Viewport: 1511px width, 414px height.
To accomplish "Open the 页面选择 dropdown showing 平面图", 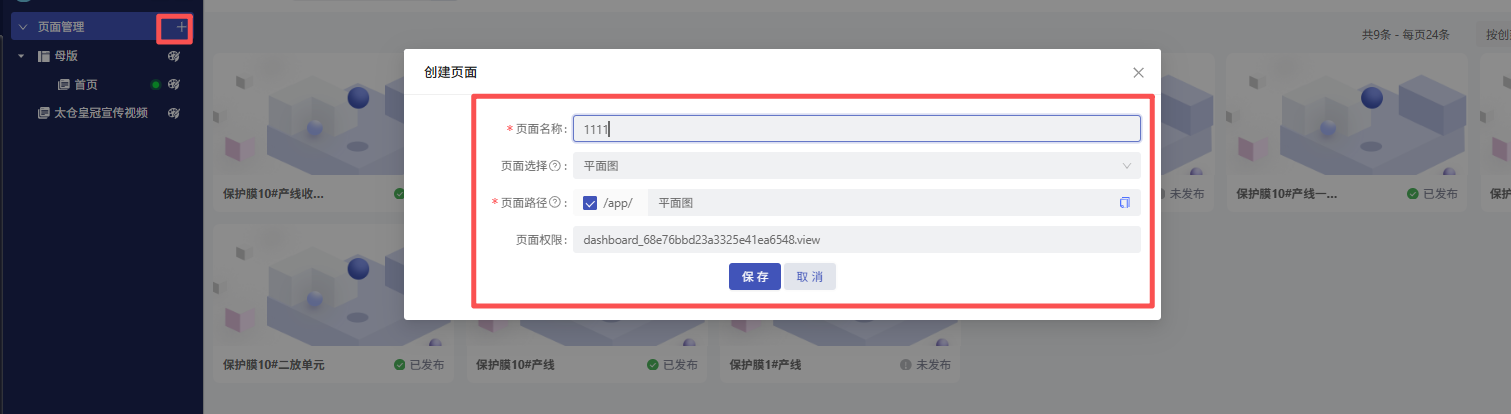I will click(855, 166).
